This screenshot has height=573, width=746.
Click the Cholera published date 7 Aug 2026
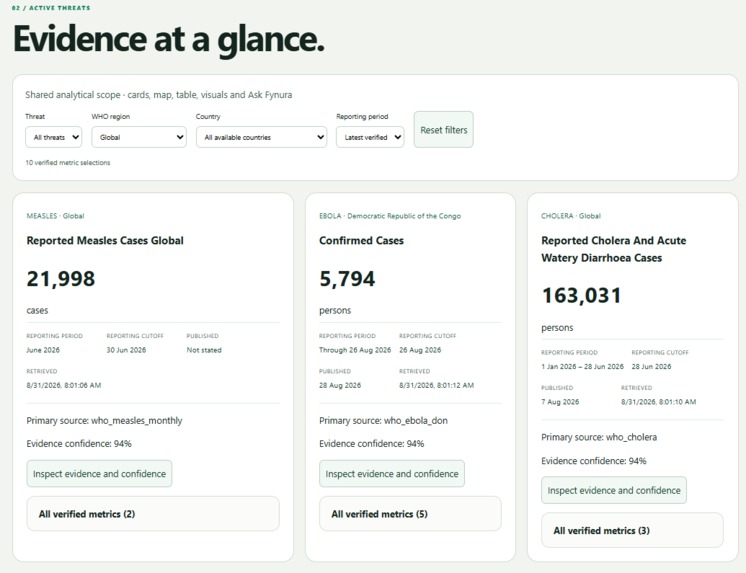tap(560, 402)
